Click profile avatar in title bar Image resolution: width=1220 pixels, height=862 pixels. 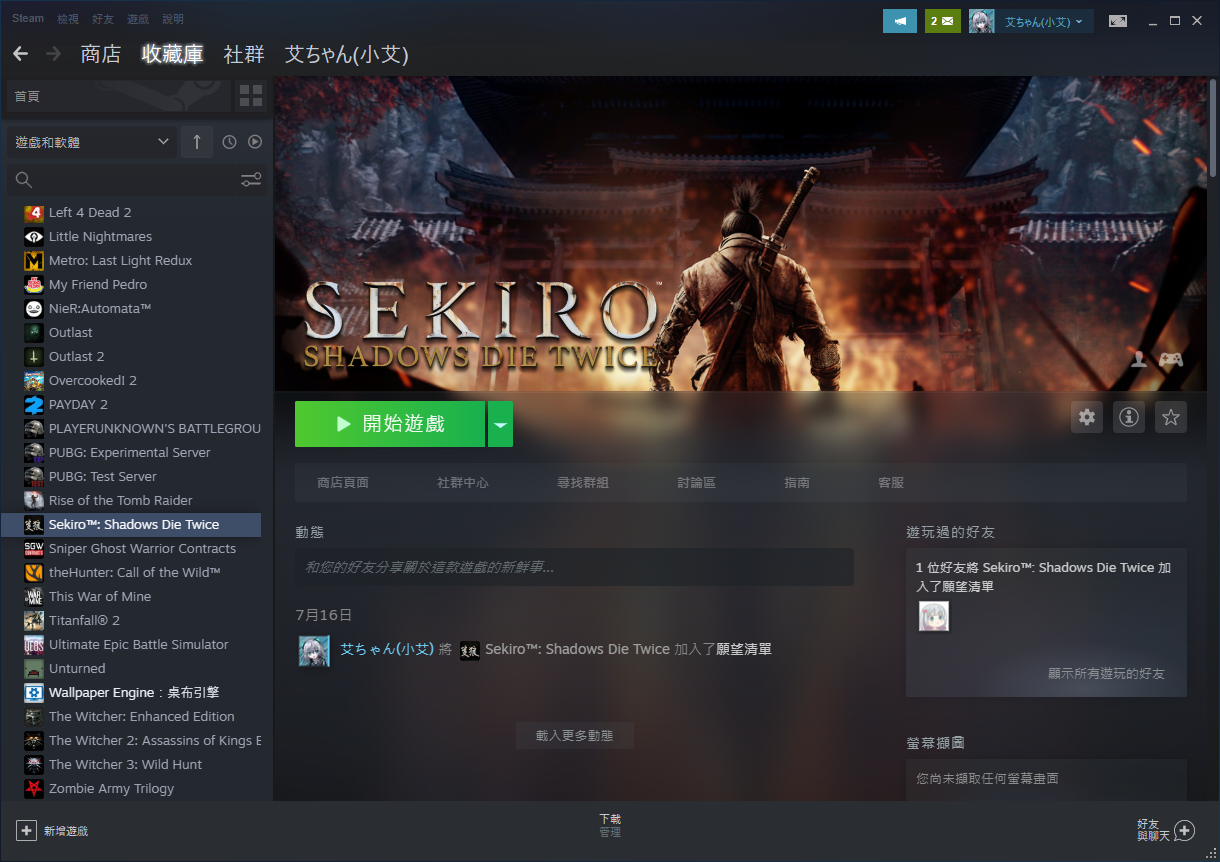click(x=982, y=21)
